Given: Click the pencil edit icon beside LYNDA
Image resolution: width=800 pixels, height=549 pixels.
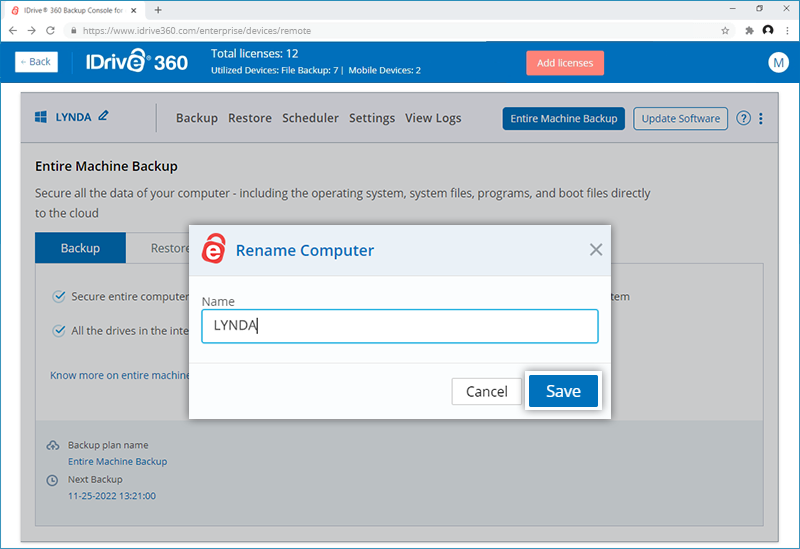Looking at the screenshot, I should coord(103,116).
